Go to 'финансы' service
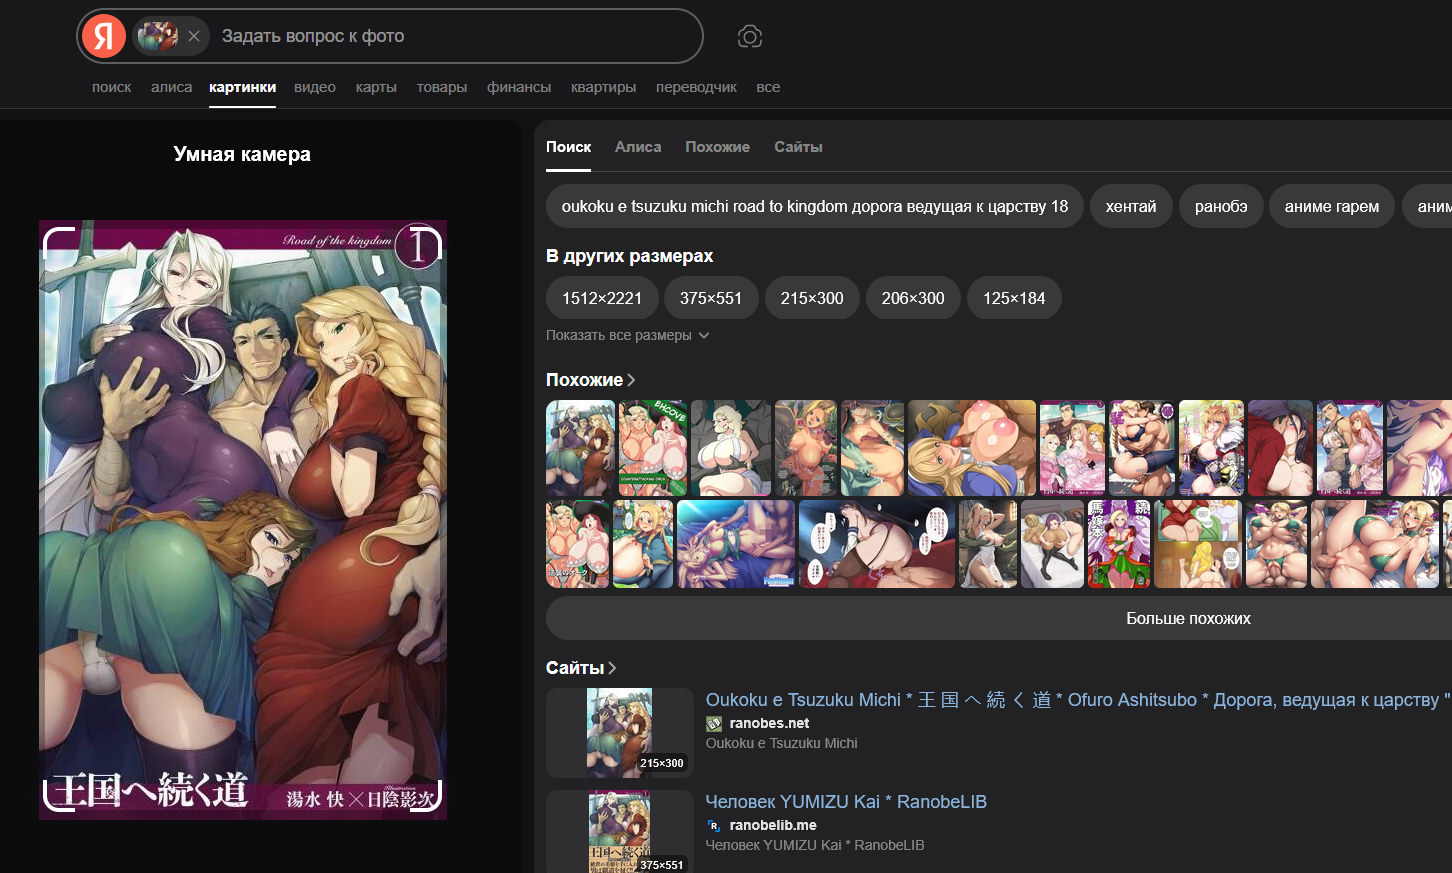1452x873 pixels. click(x=519, y=87)
